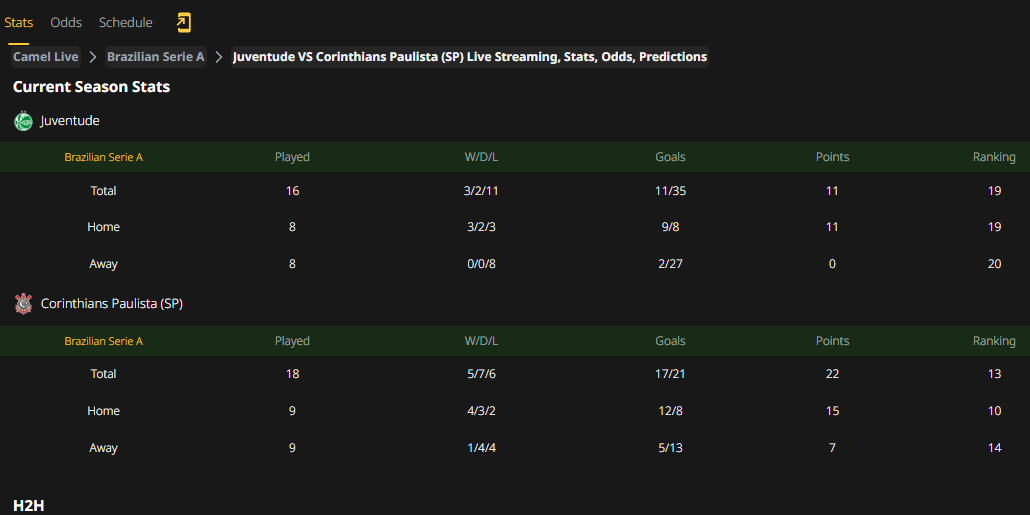Click Brazilian Serie A label in Corinthians table
The width and height of the screenshot is (1030, 515).
pyautogui.click(x=103, y=341)
